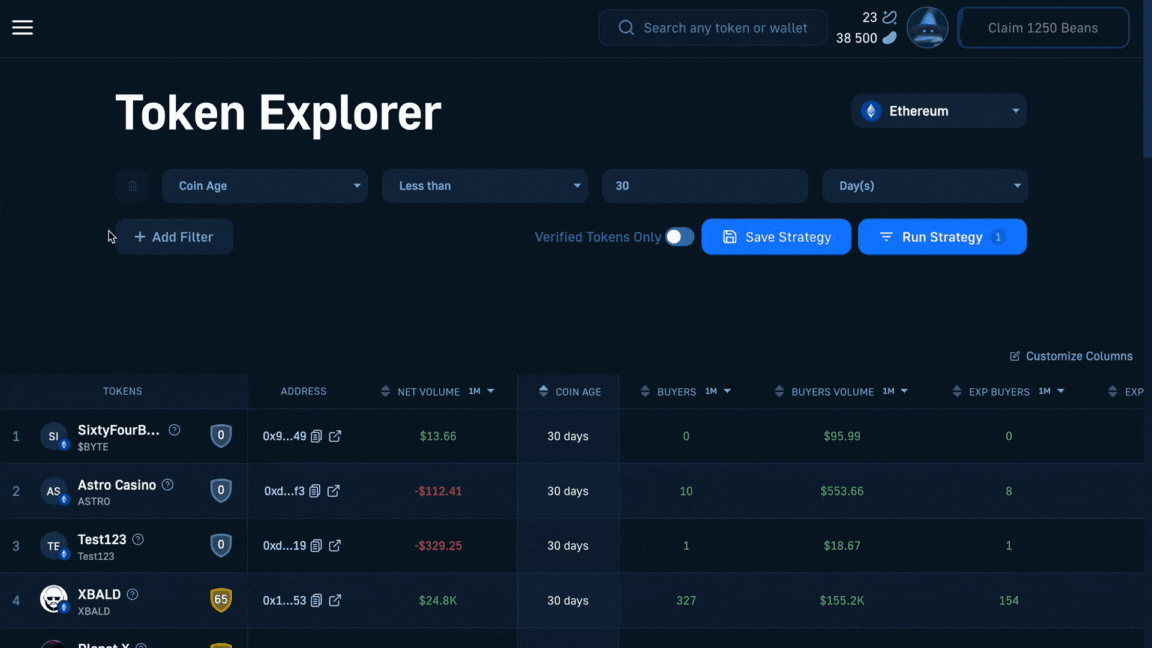Image resolution: width=1152 pixels, height=648 pixels.
Task: Open the Ethereum network dropdown
Action: click(939, 111)
